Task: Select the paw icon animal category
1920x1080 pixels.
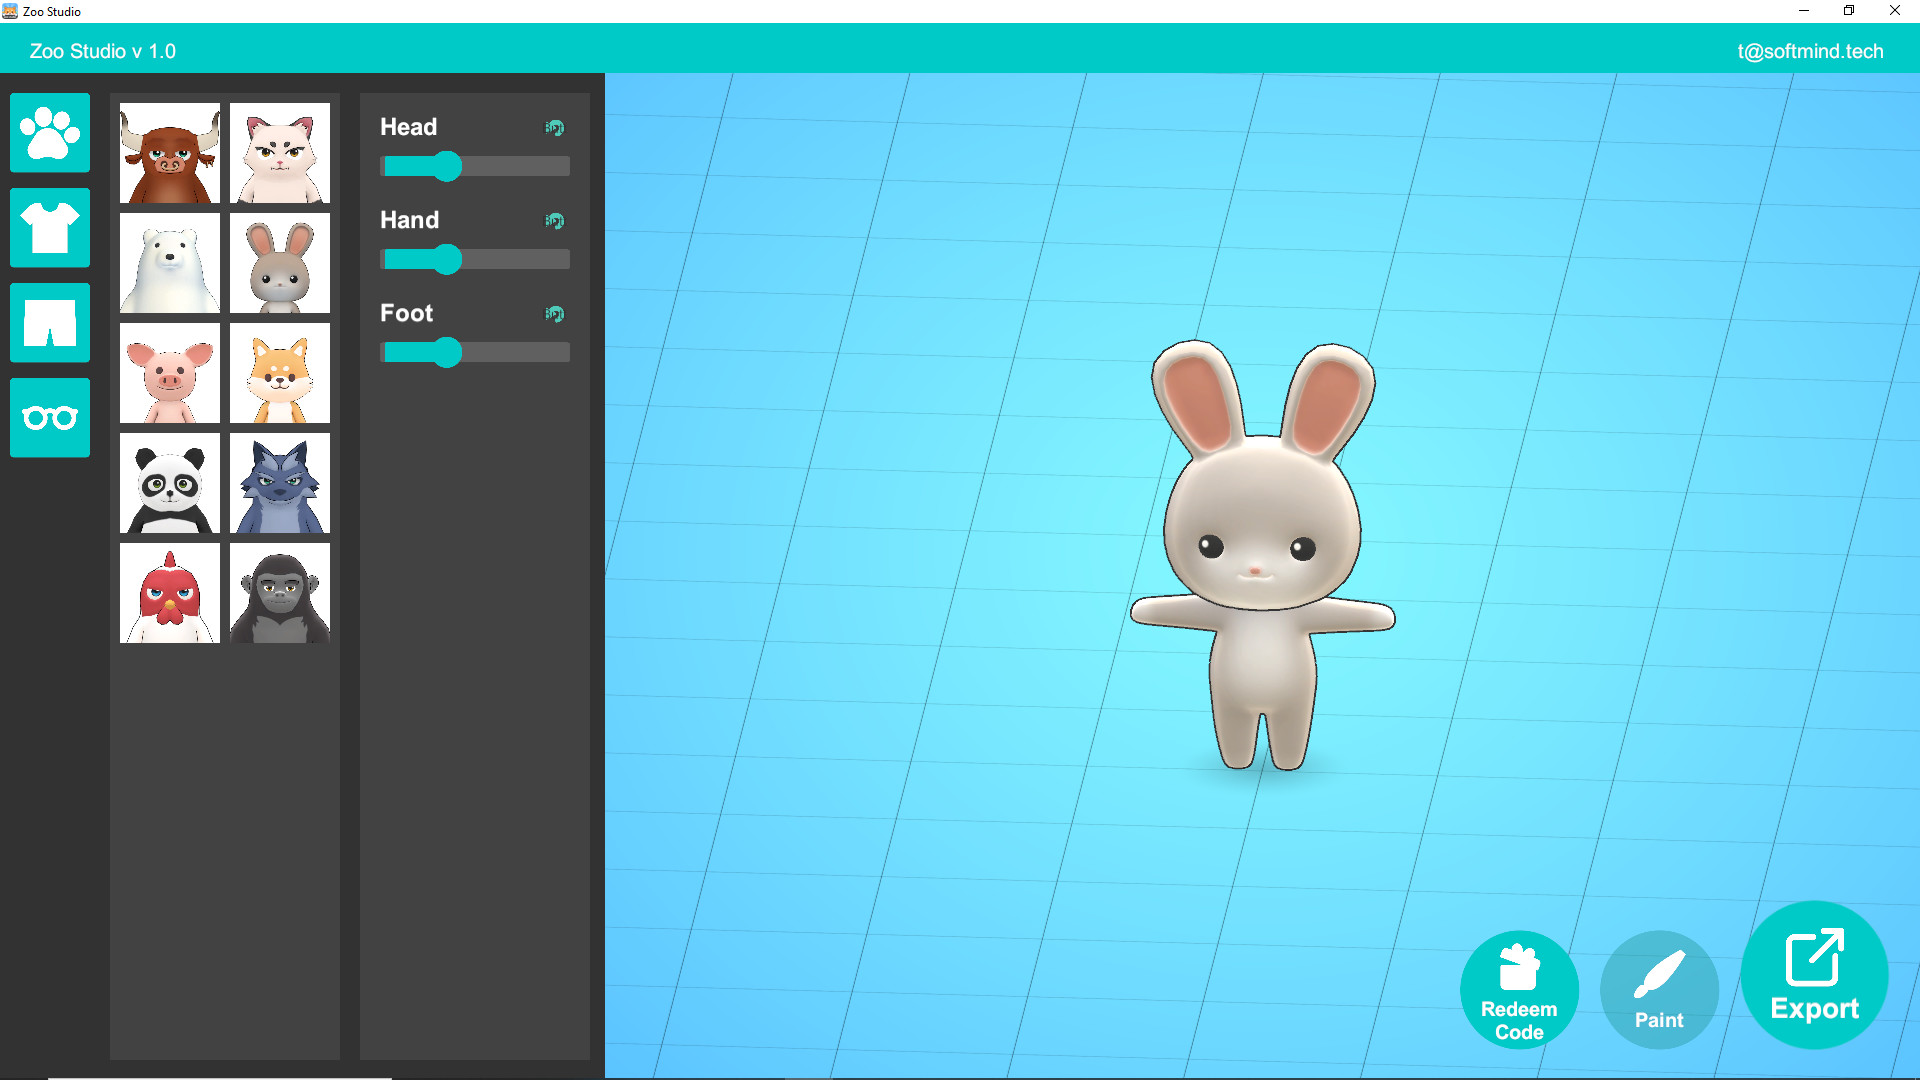Action: (x=49, y=133)
